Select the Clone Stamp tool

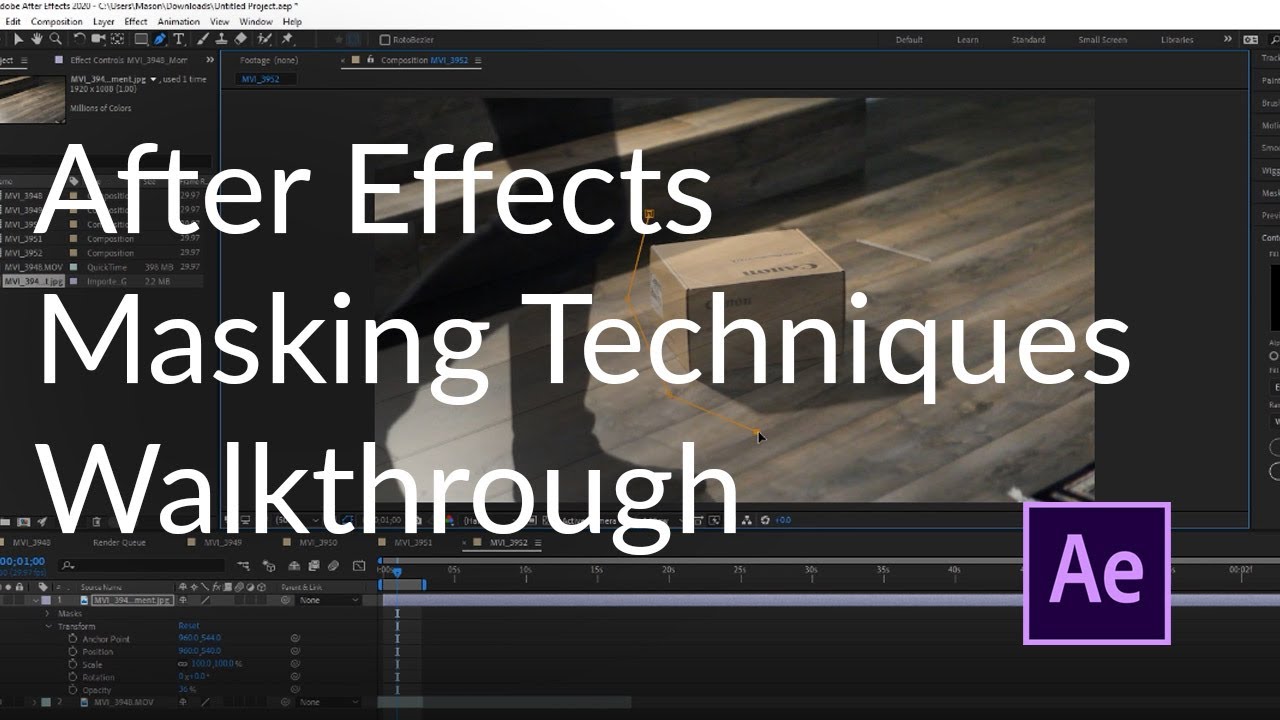click(x=221, y=39)
